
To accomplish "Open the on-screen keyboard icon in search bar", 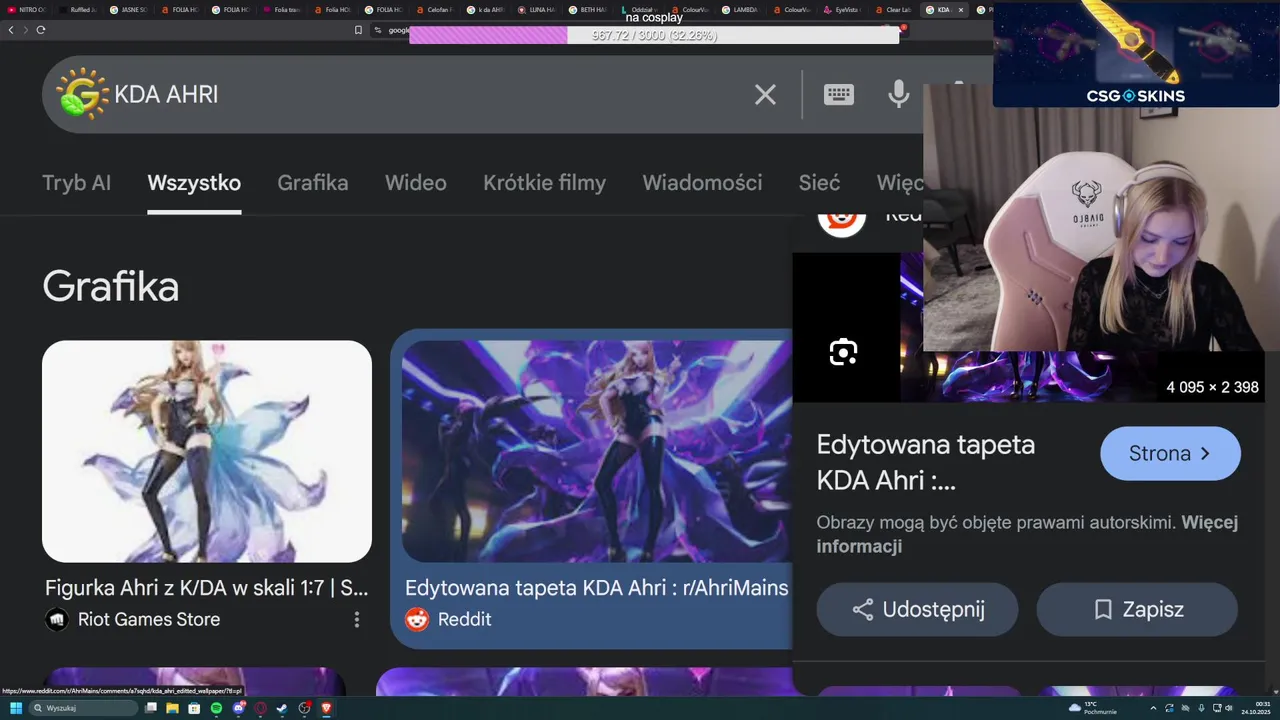I will [838, 95].
